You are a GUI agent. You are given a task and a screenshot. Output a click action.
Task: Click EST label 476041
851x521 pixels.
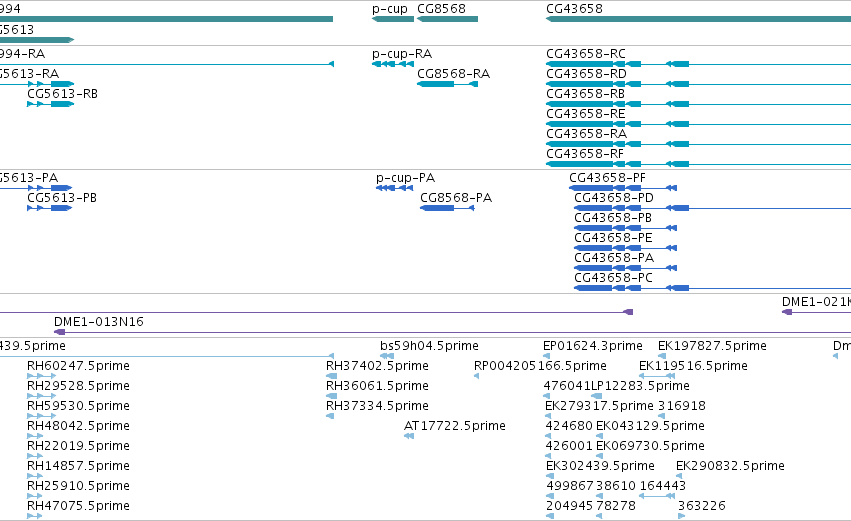567,386
